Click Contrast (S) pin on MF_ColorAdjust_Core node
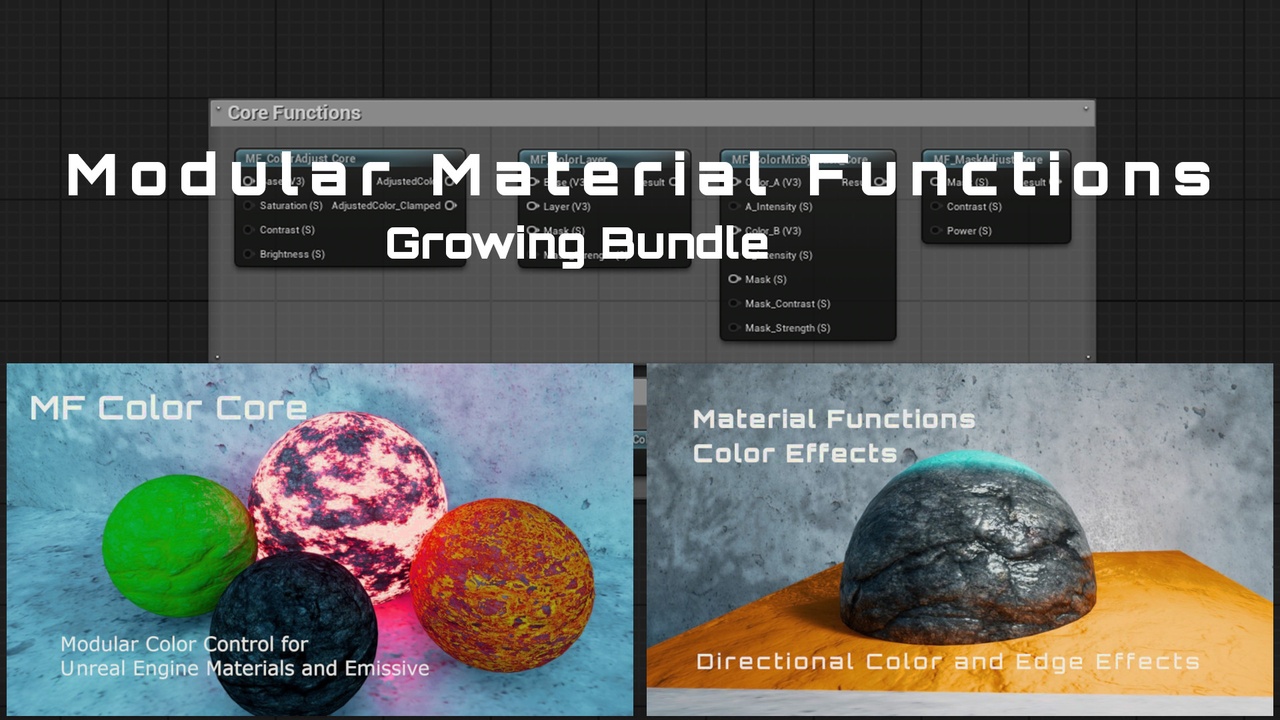 [248, 230]
